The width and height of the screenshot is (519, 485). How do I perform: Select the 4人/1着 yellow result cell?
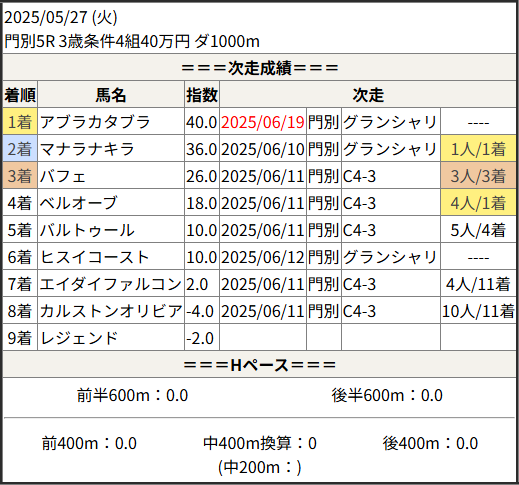[x=478, y=203]
